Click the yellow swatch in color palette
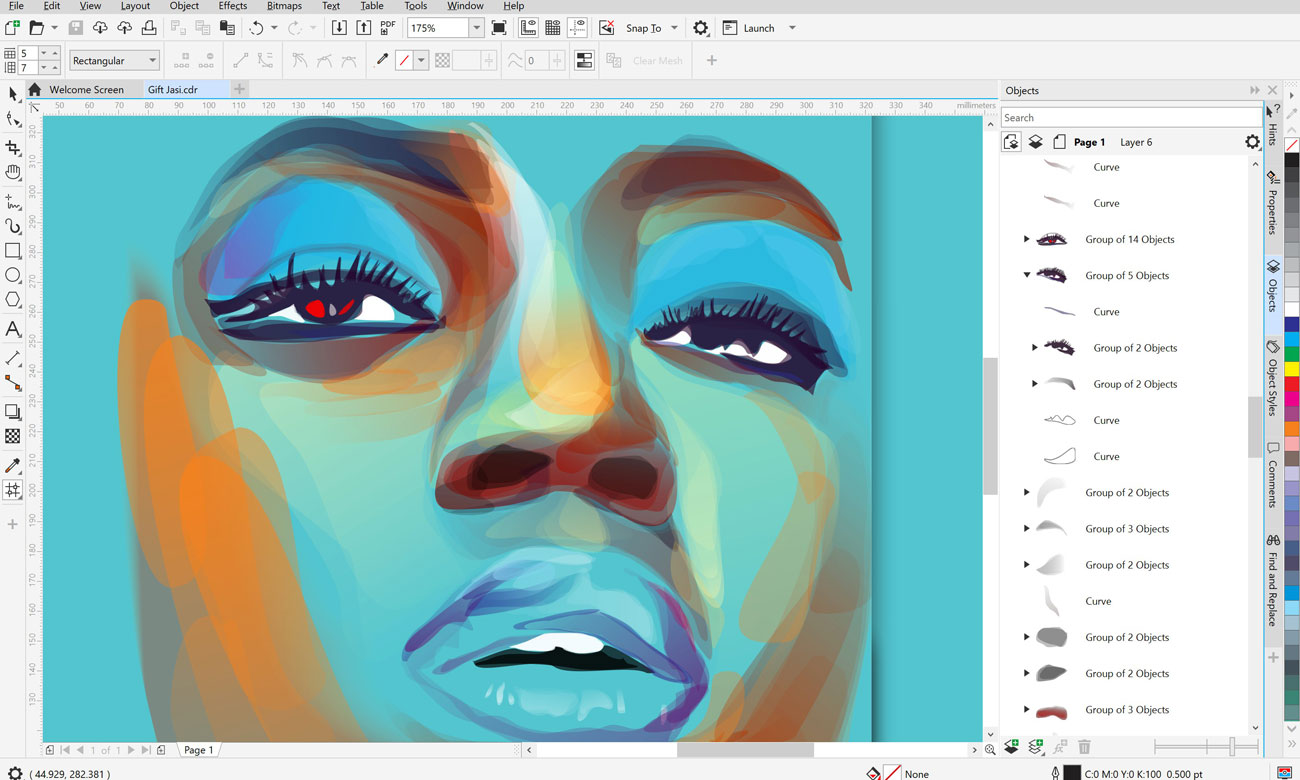Image resolution: width=1300 pixels, height=780 pixels. pos(1292,370)
